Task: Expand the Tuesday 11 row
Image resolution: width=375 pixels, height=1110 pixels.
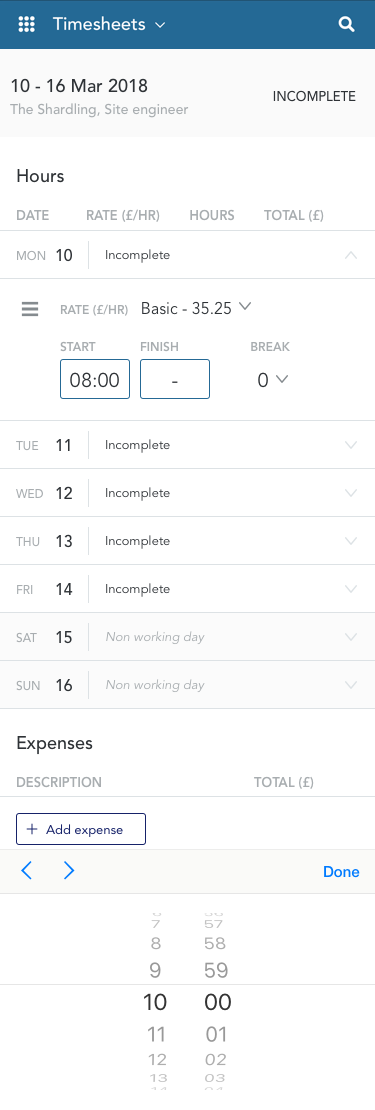Action: (x=188, y=445)
